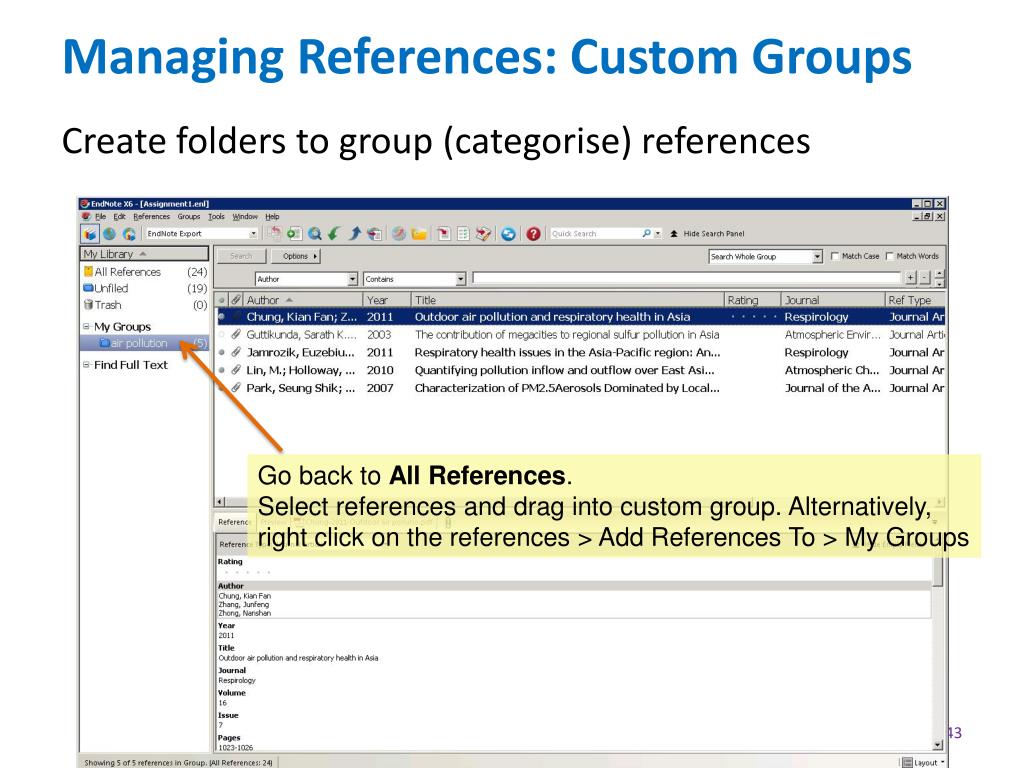Open the Author search field dropdown
1024x768 pixels.
point(352,279)
